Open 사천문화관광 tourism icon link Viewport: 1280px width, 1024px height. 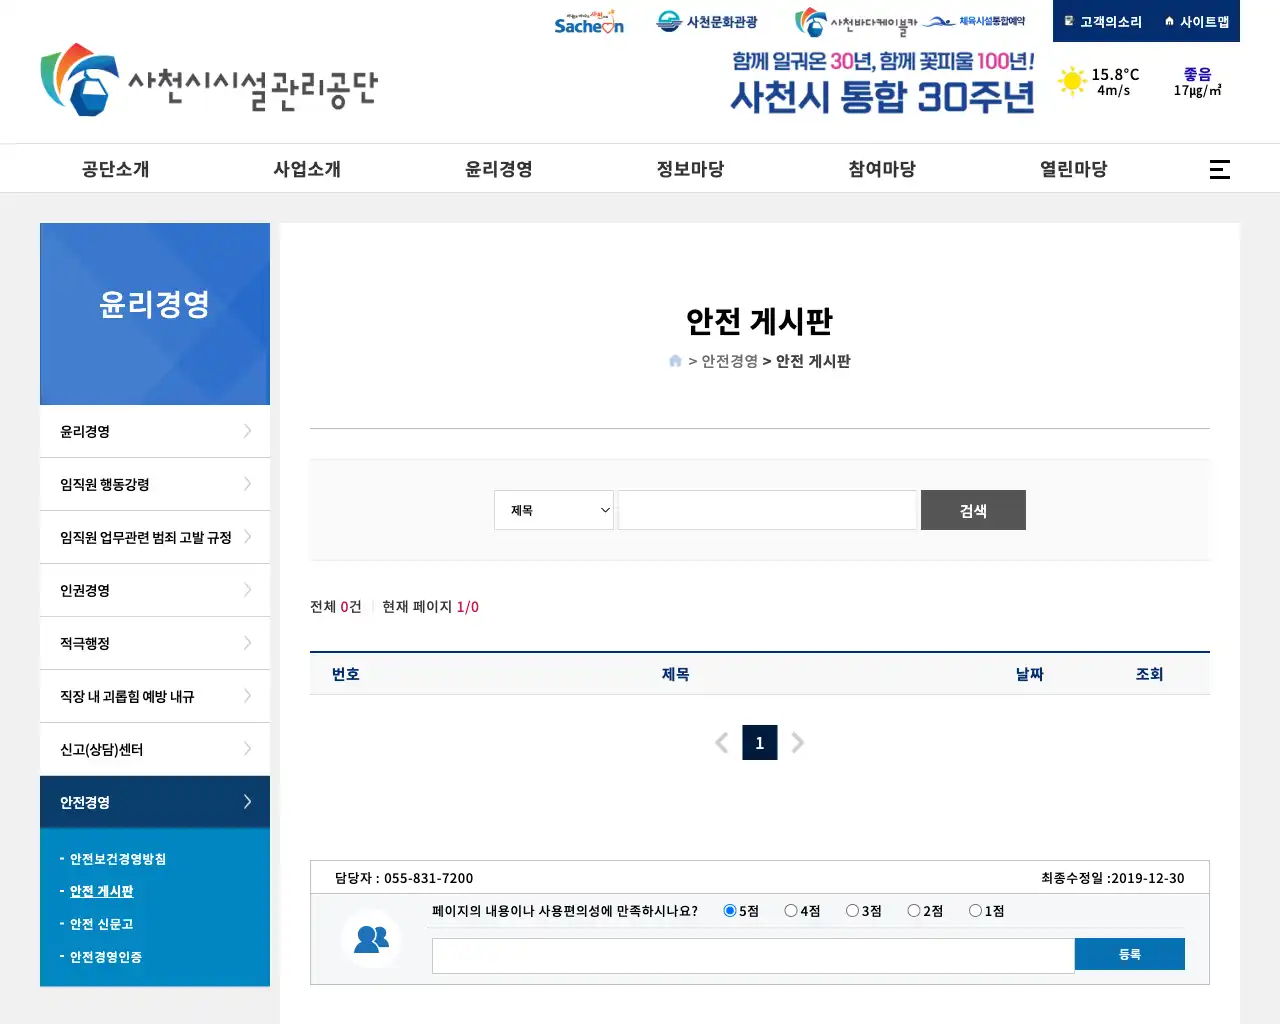(706, 22)
